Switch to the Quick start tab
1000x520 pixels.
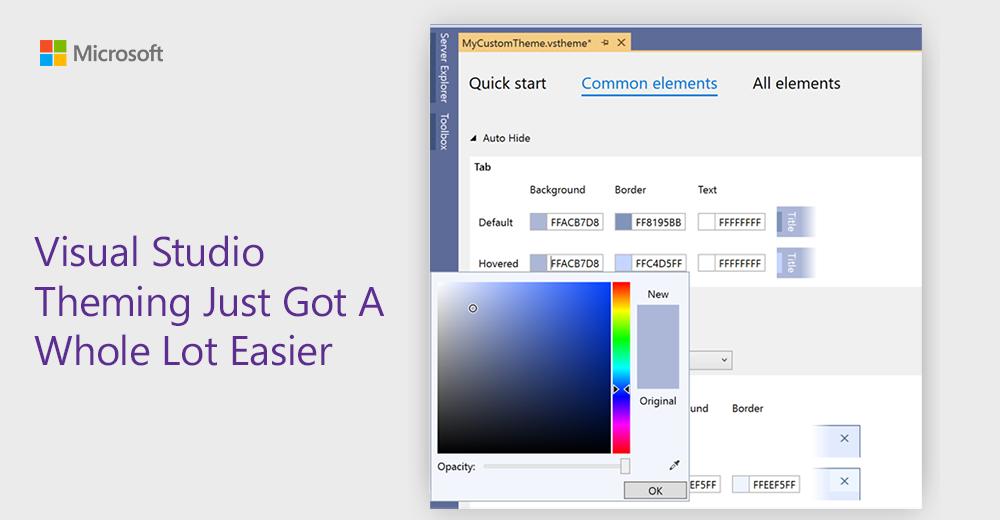[508, 84]
